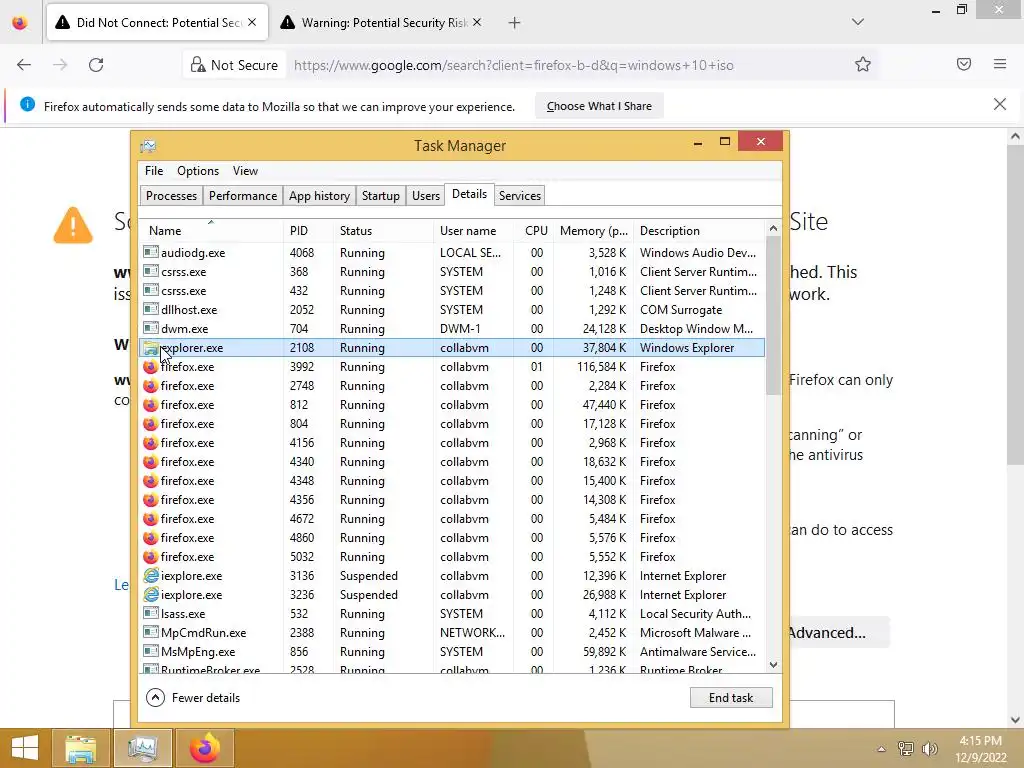Sort by the Description column header
The height and width of the screenshot is (768, 1024).
[x=699, y=231]
